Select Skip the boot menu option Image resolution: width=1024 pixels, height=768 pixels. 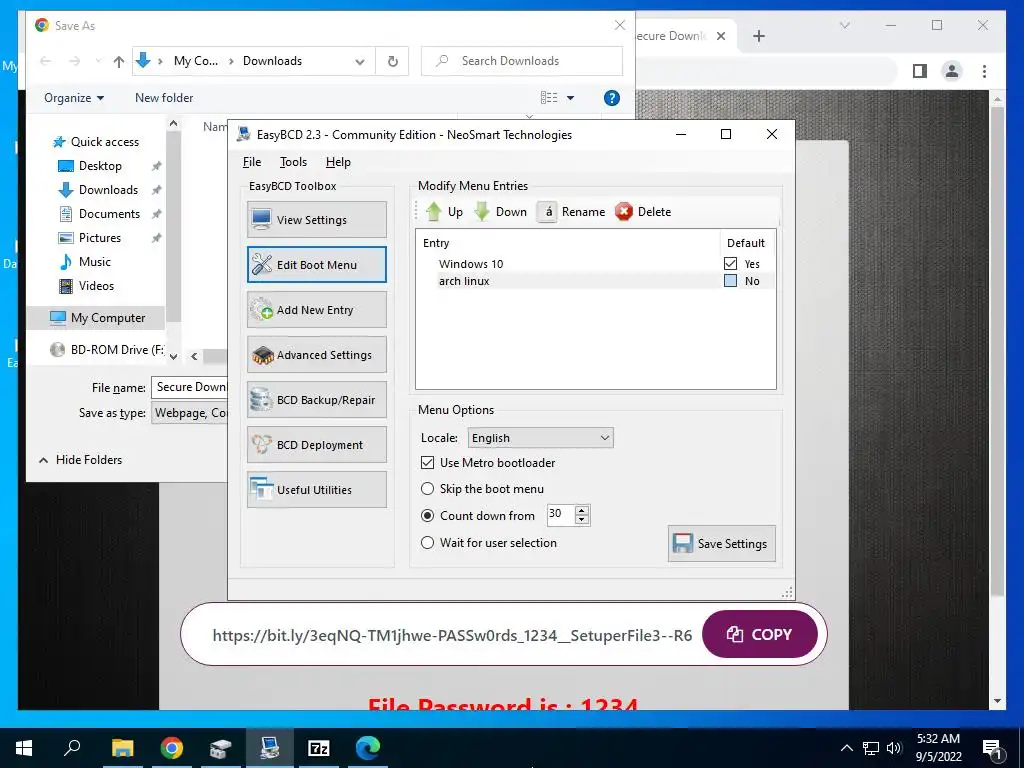427,488
